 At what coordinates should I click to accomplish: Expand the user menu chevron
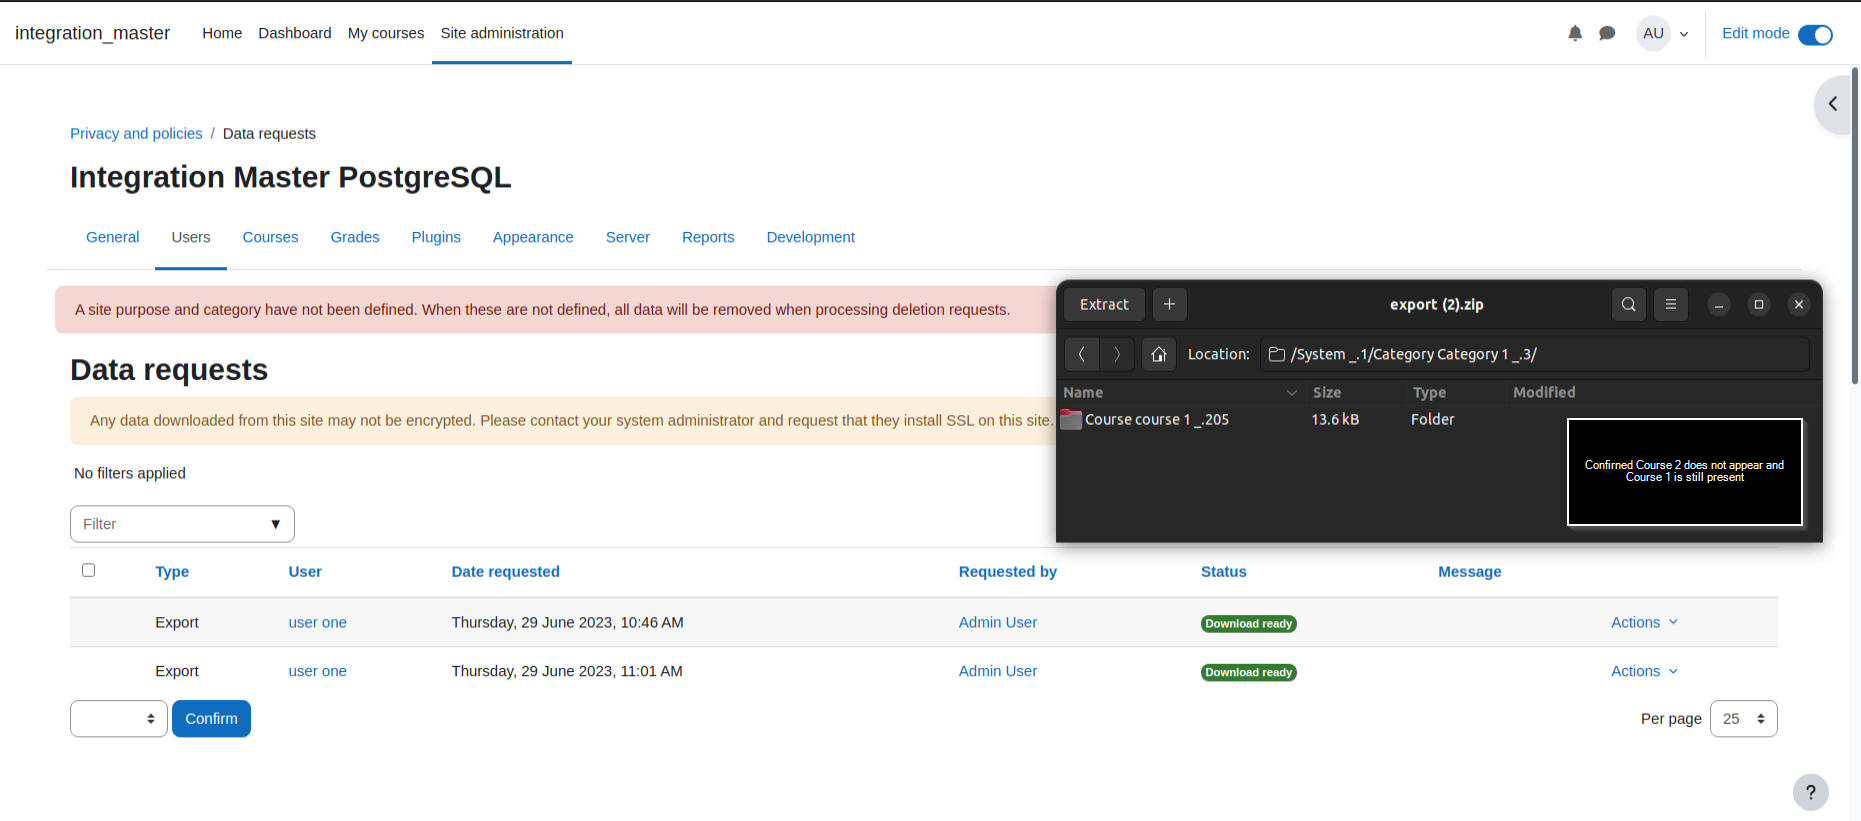[x=1684, y=34]
